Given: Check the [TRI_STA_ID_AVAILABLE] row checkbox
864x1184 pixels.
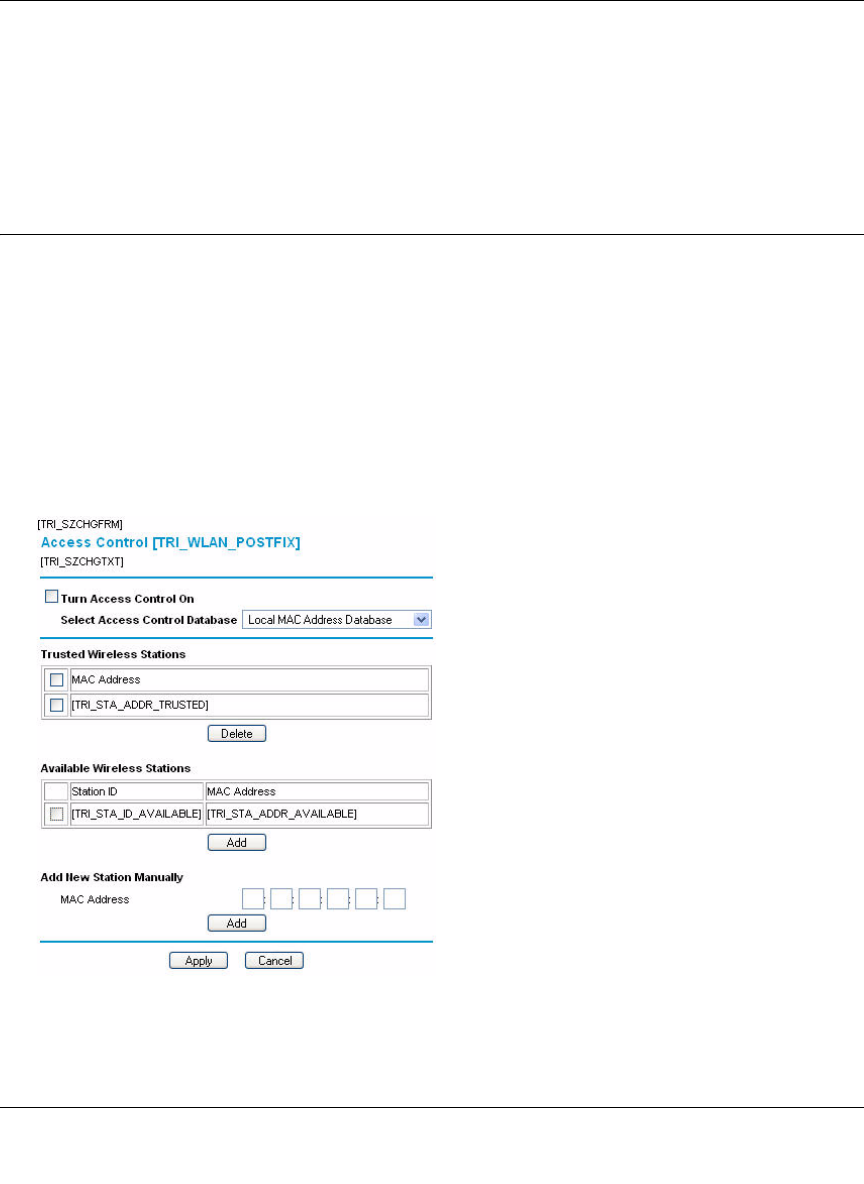Looking at the screenshot, I should click(57, 814).
